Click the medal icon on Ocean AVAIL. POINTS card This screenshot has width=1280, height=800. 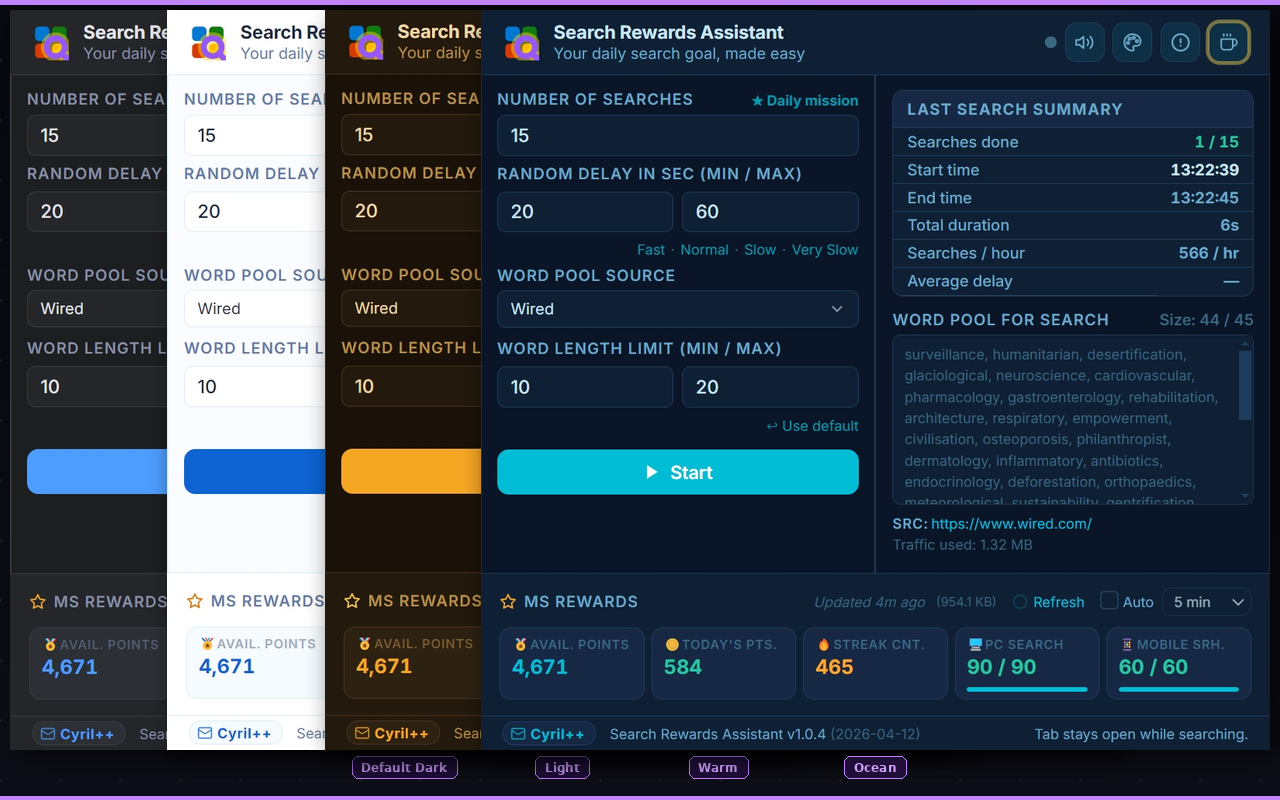520,645
